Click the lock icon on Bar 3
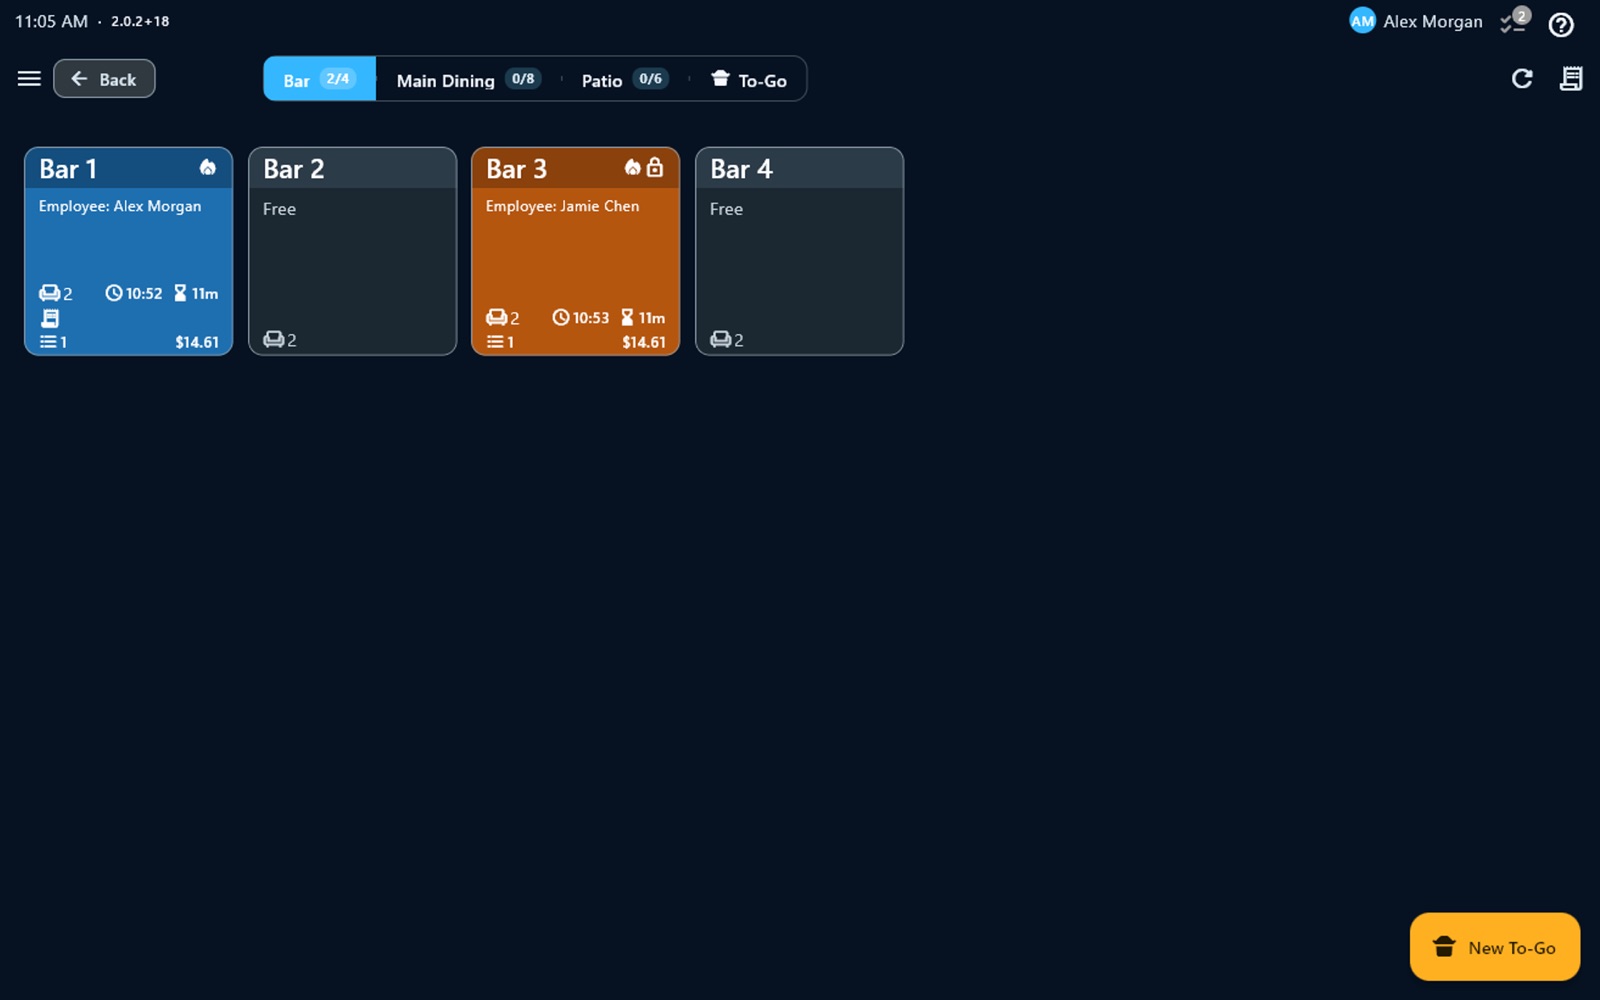 (655, 167)
